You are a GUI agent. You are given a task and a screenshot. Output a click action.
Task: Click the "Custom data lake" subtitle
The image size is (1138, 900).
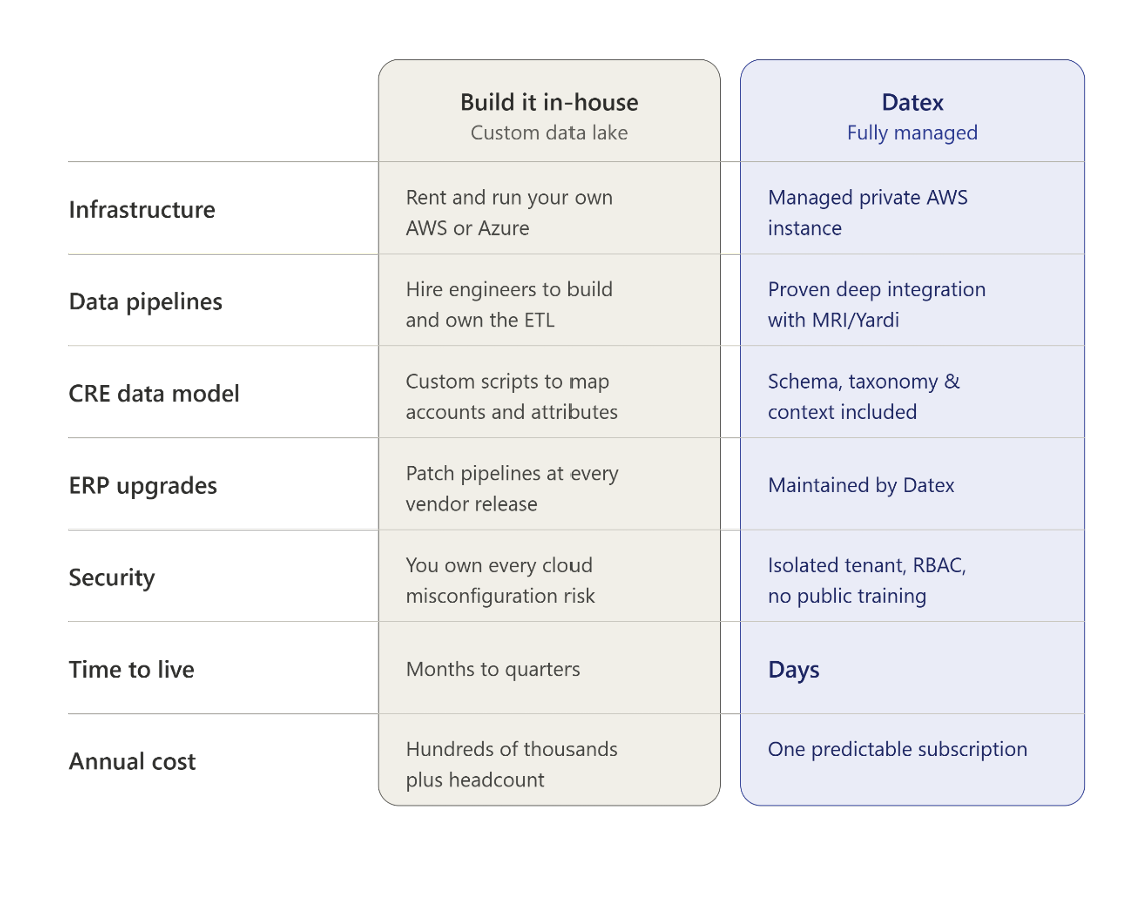click(549, 133)
